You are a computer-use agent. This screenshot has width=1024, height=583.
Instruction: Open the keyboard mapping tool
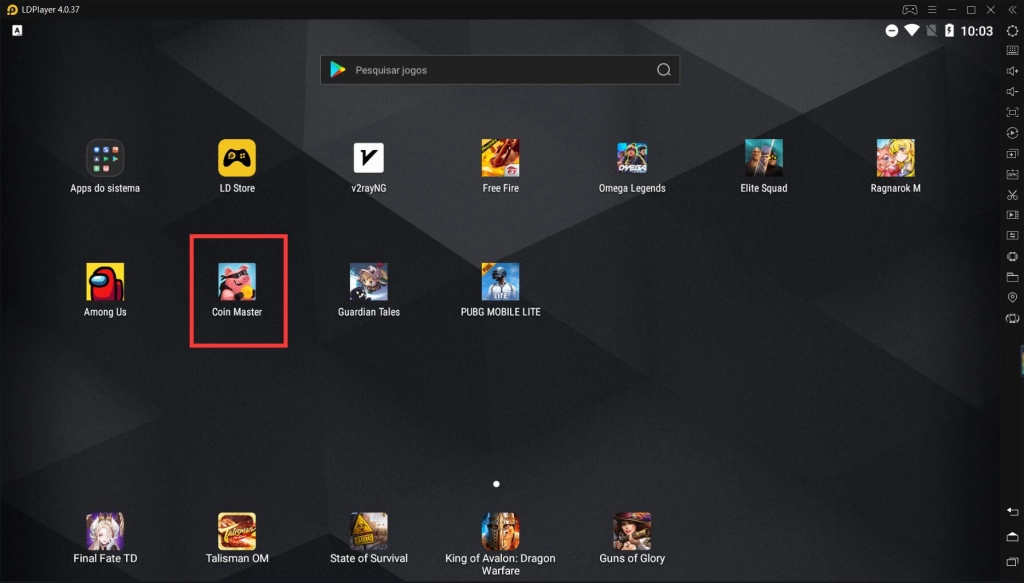(x=1012, y=51)
